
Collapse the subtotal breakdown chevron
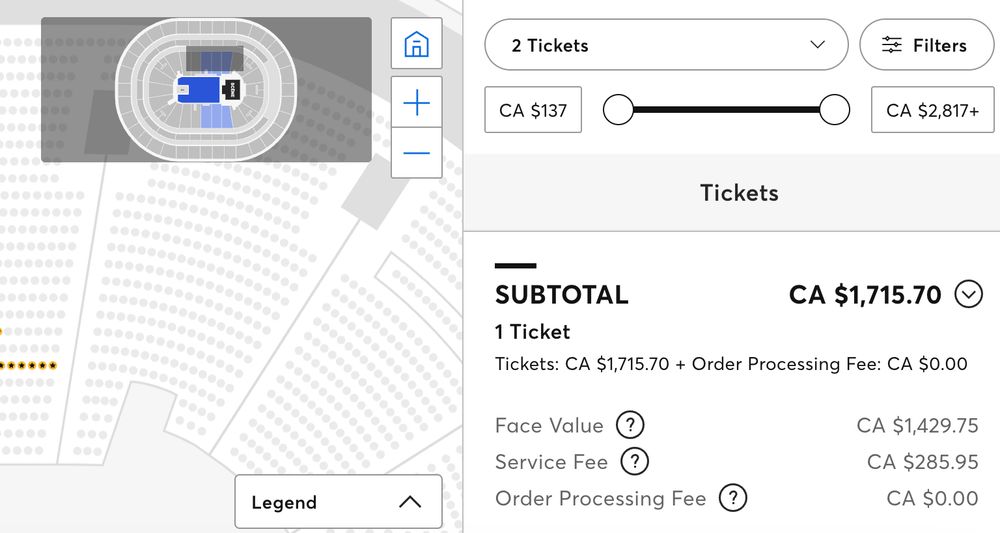968,295
